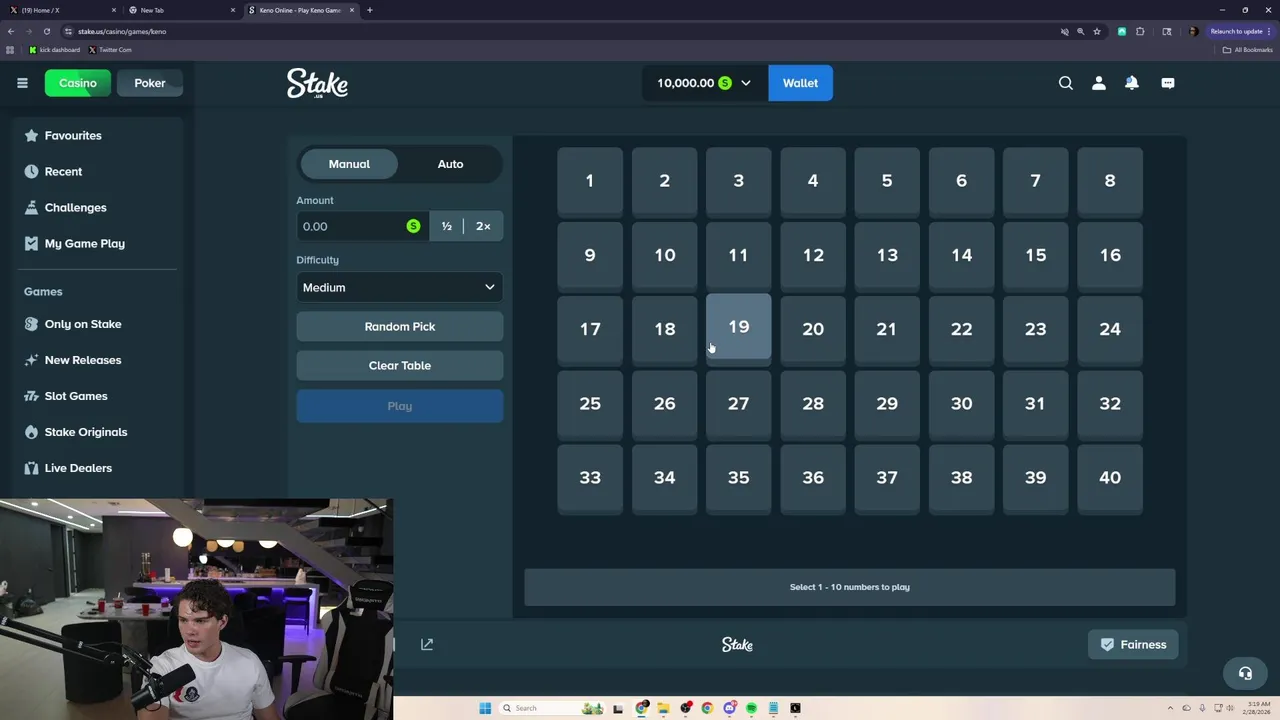Open a new browser tab with plus
1280x720 pixels.
370,10
